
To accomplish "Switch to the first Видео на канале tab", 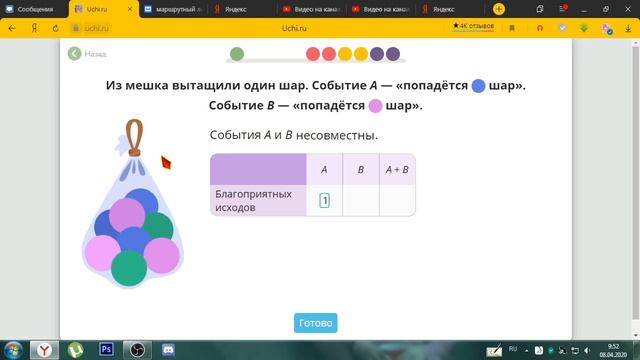I will click(311, 9).
